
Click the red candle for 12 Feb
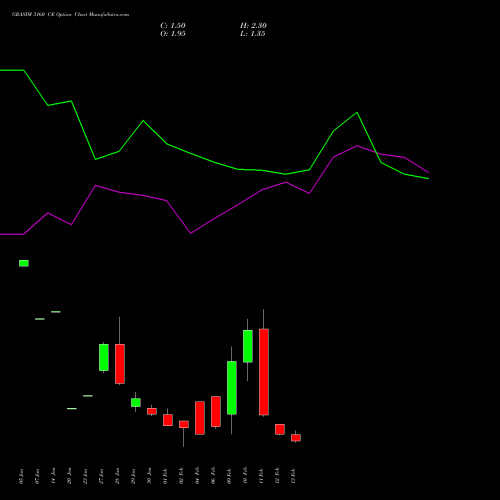280,429
